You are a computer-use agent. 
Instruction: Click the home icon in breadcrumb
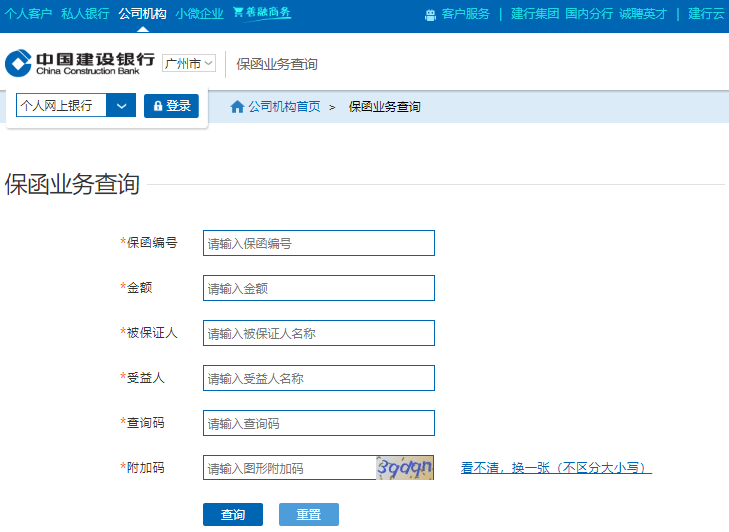(x=237, y=107)
